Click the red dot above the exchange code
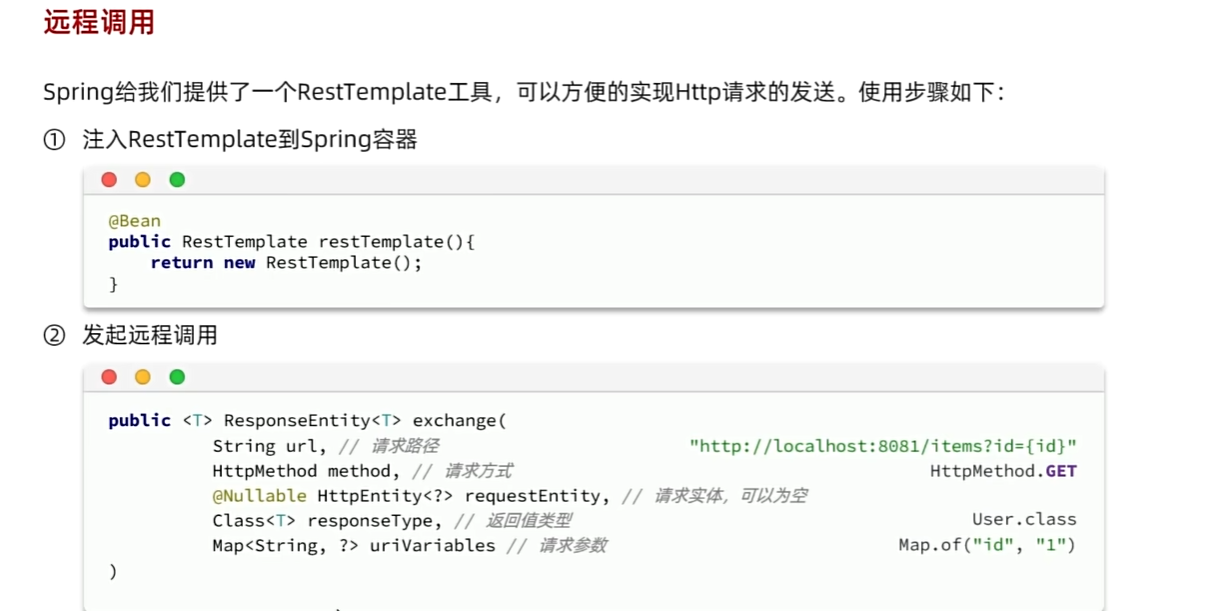Viewport: 1210px width, 611px height. (109, 377)
